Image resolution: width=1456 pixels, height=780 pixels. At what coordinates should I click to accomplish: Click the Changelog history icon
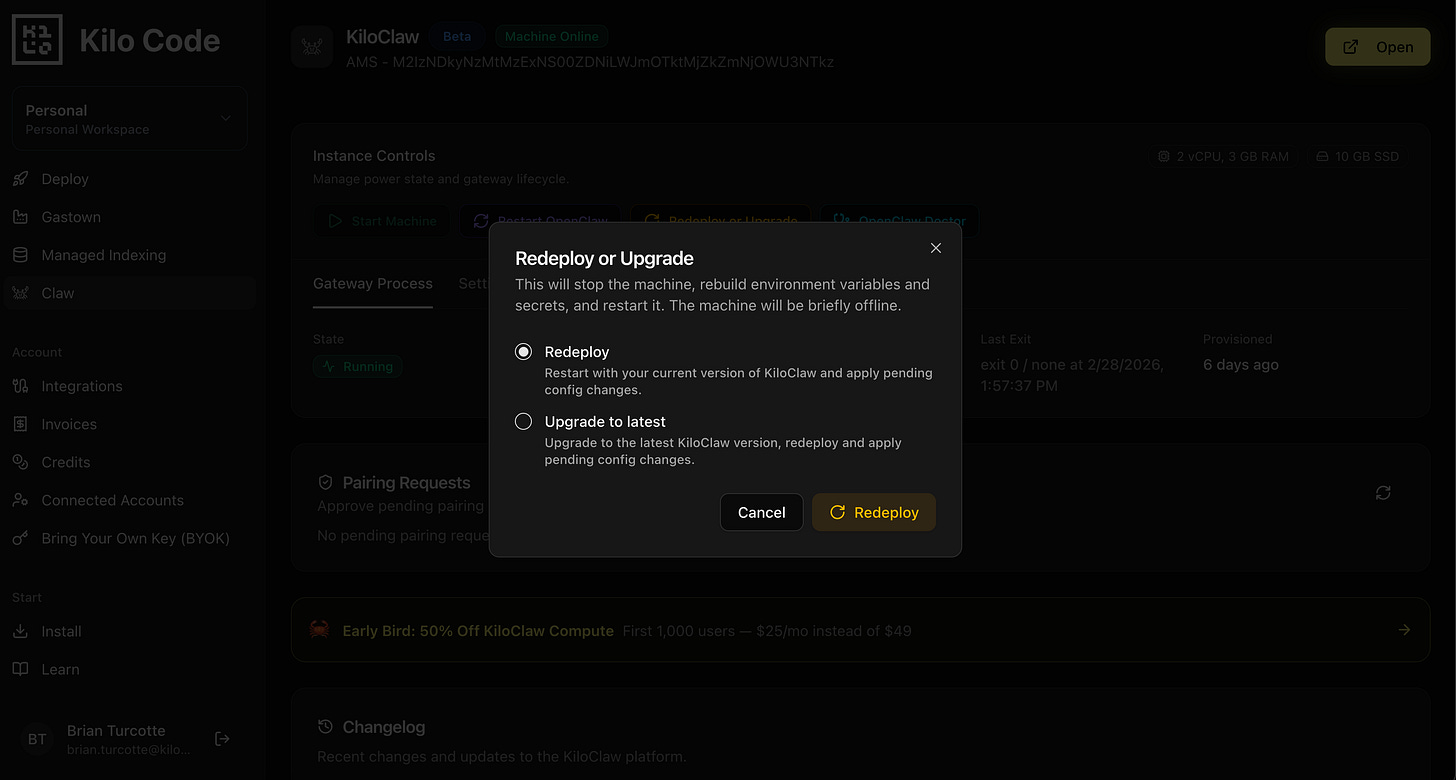pos(325,727)
